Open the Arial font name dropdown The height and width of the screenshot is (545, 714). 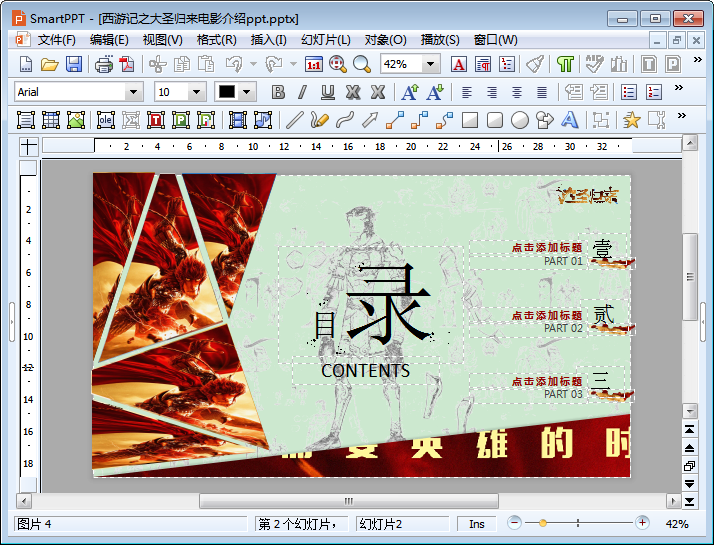click(133, 92)
